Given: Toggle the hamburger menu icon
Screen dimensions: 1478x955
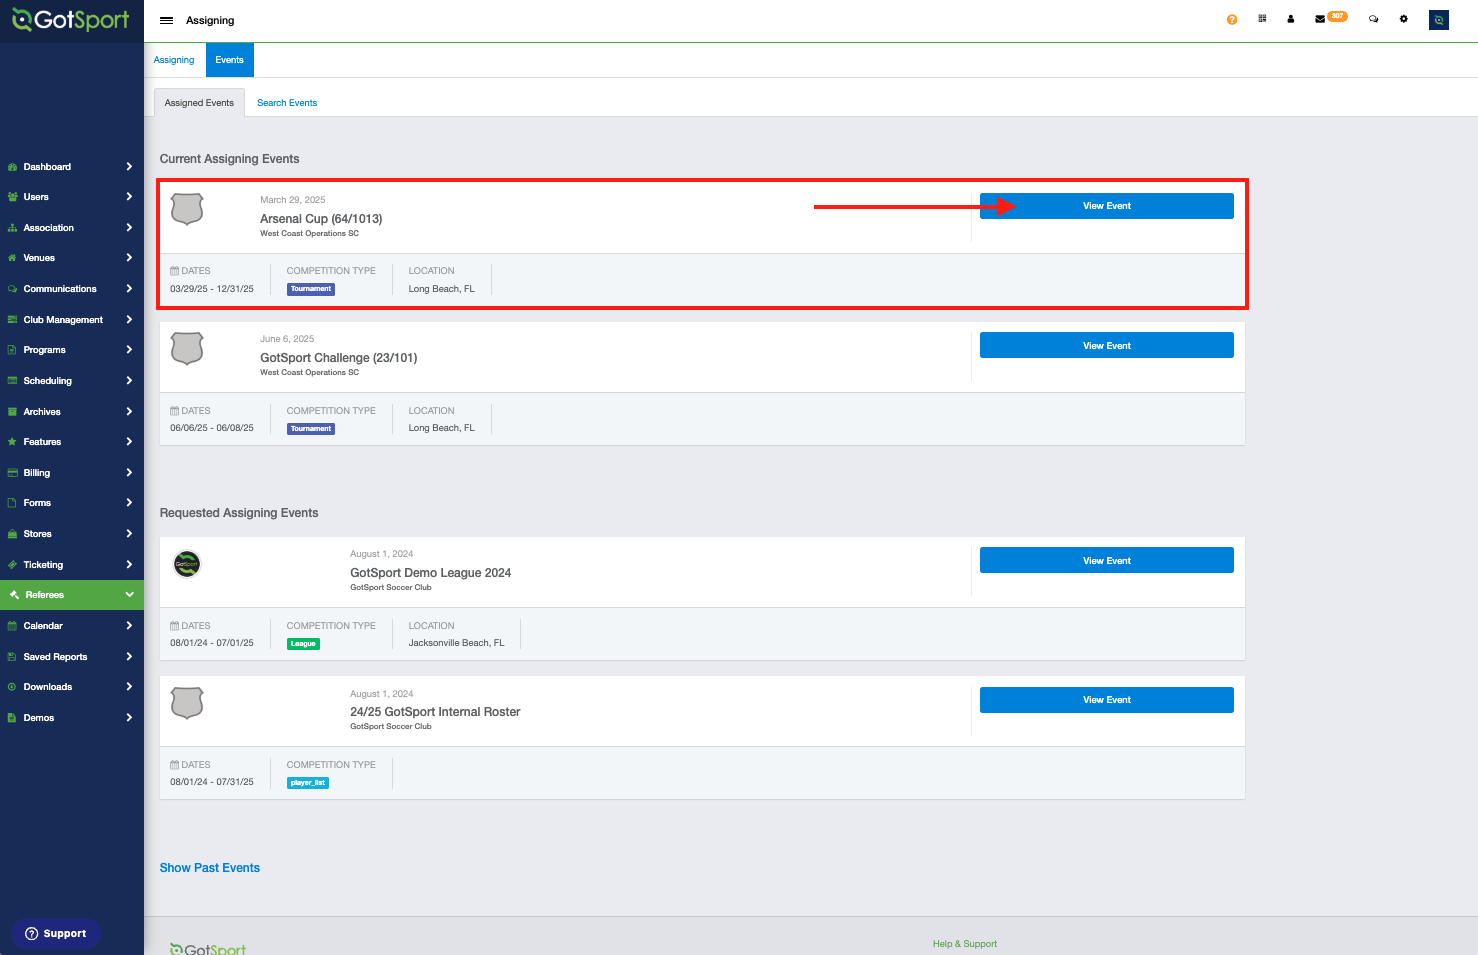Looking at the screenshot, I should 167,20.
